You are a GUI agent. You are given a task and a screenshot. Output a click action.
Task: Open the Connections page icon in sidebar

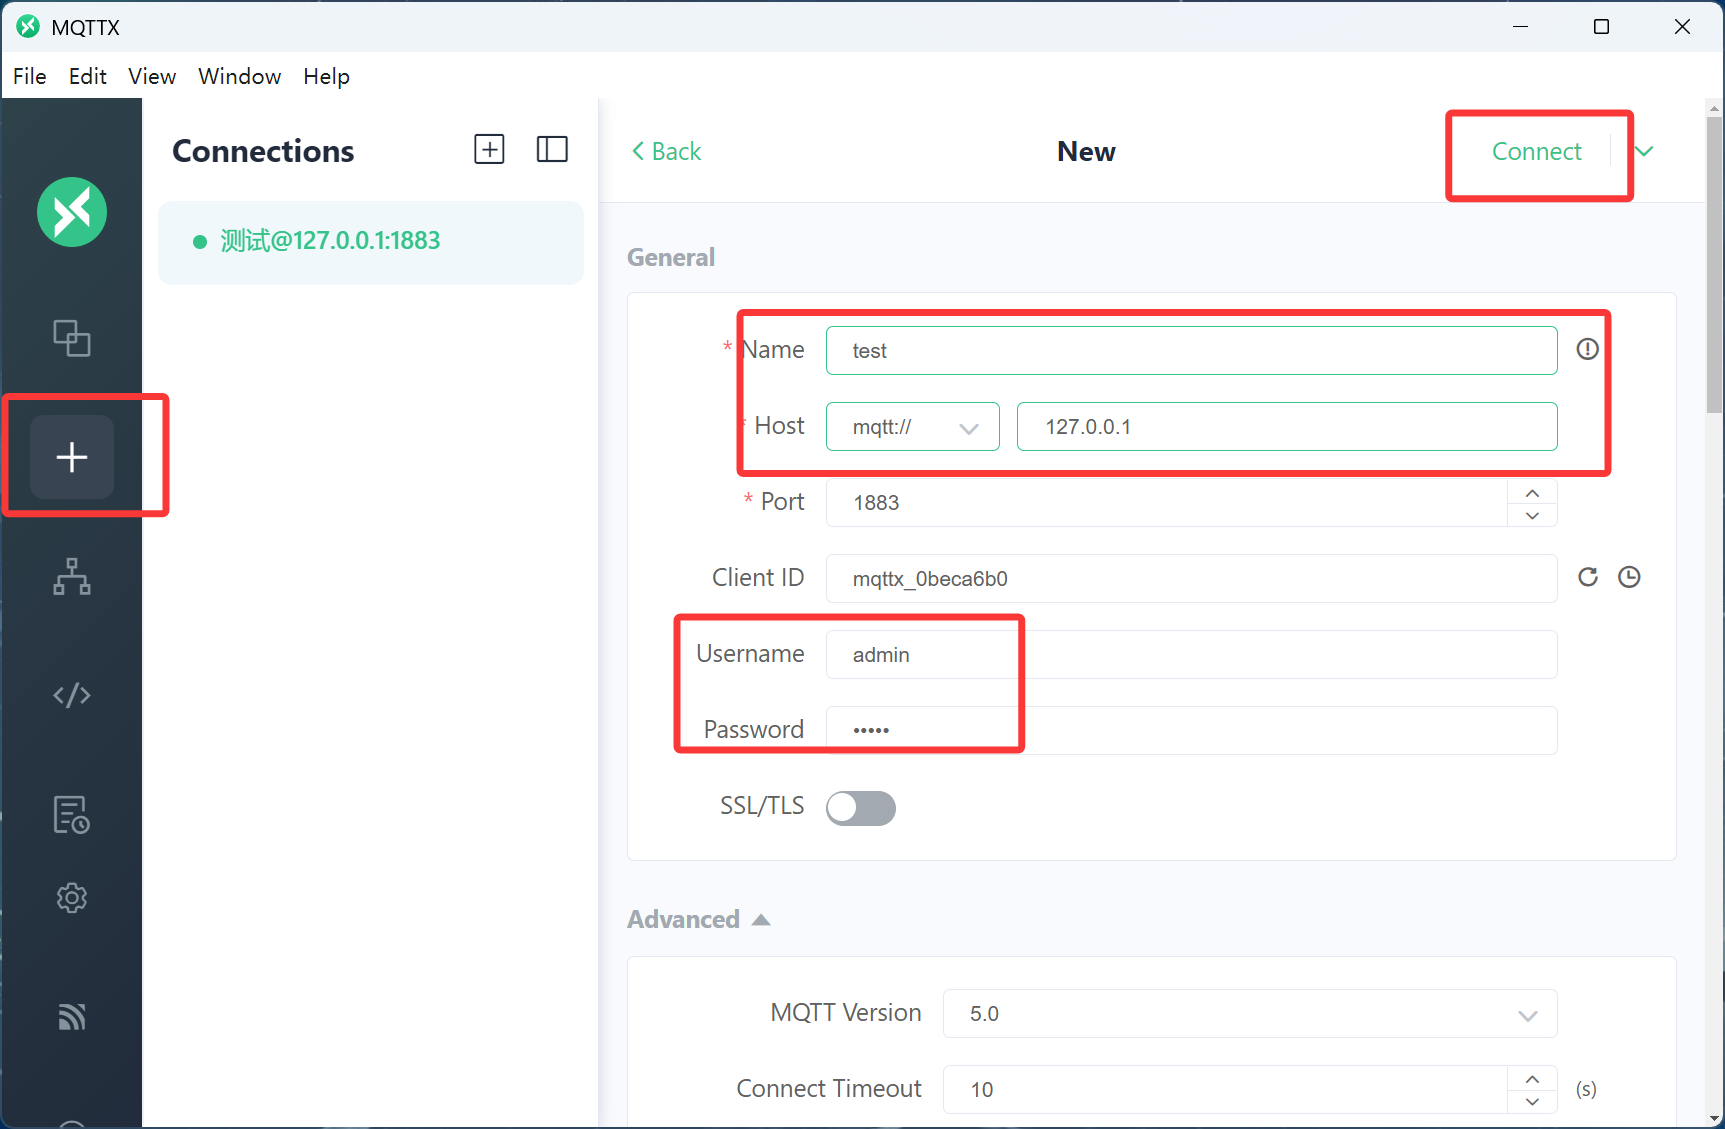click(x=72, y=338)
